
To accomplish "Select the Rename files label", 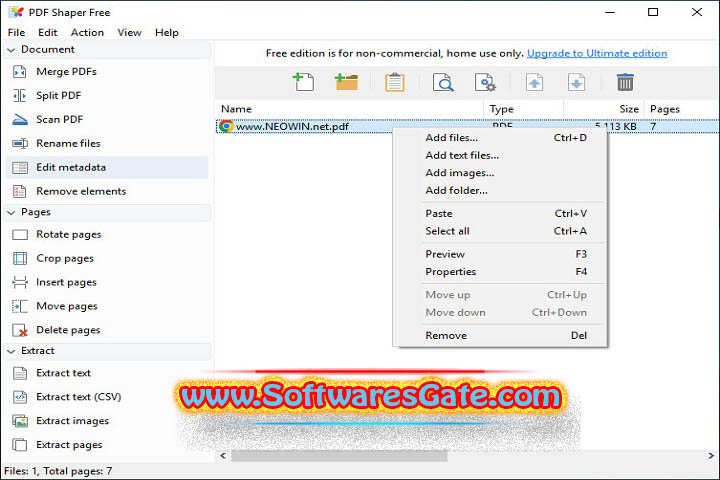I will coord(68,143).
